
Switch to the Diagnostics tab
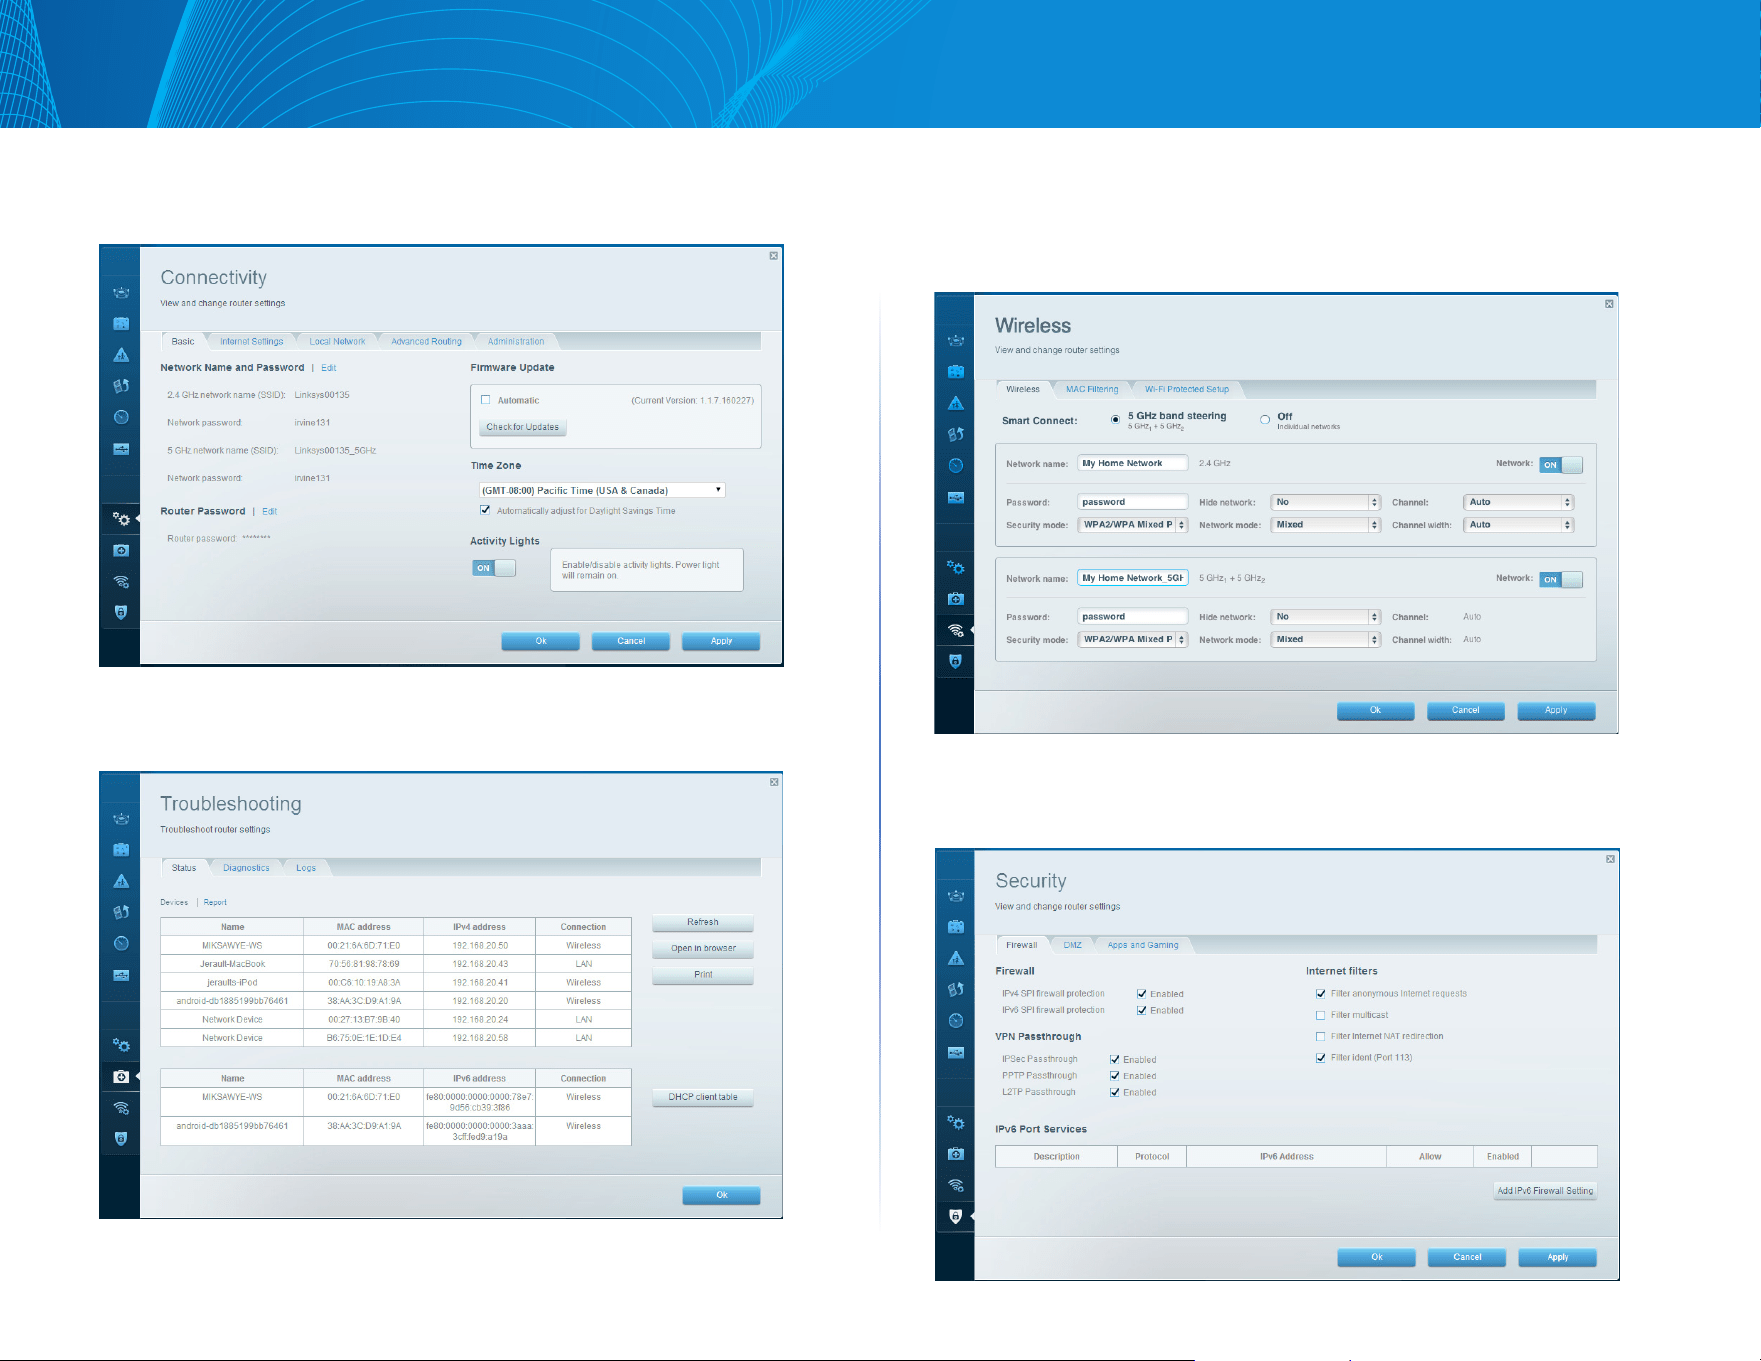246,868
